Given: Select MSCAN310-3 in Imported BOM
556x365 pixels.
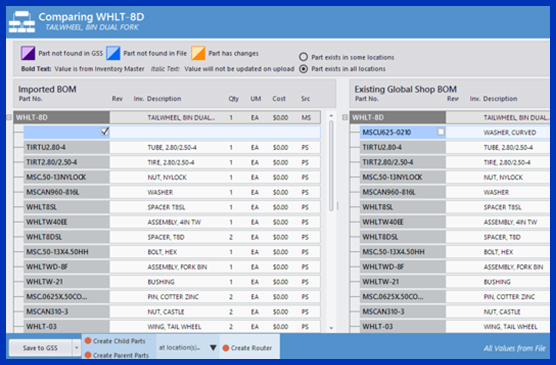Looking at the screenshot, I should click(66, 311).
